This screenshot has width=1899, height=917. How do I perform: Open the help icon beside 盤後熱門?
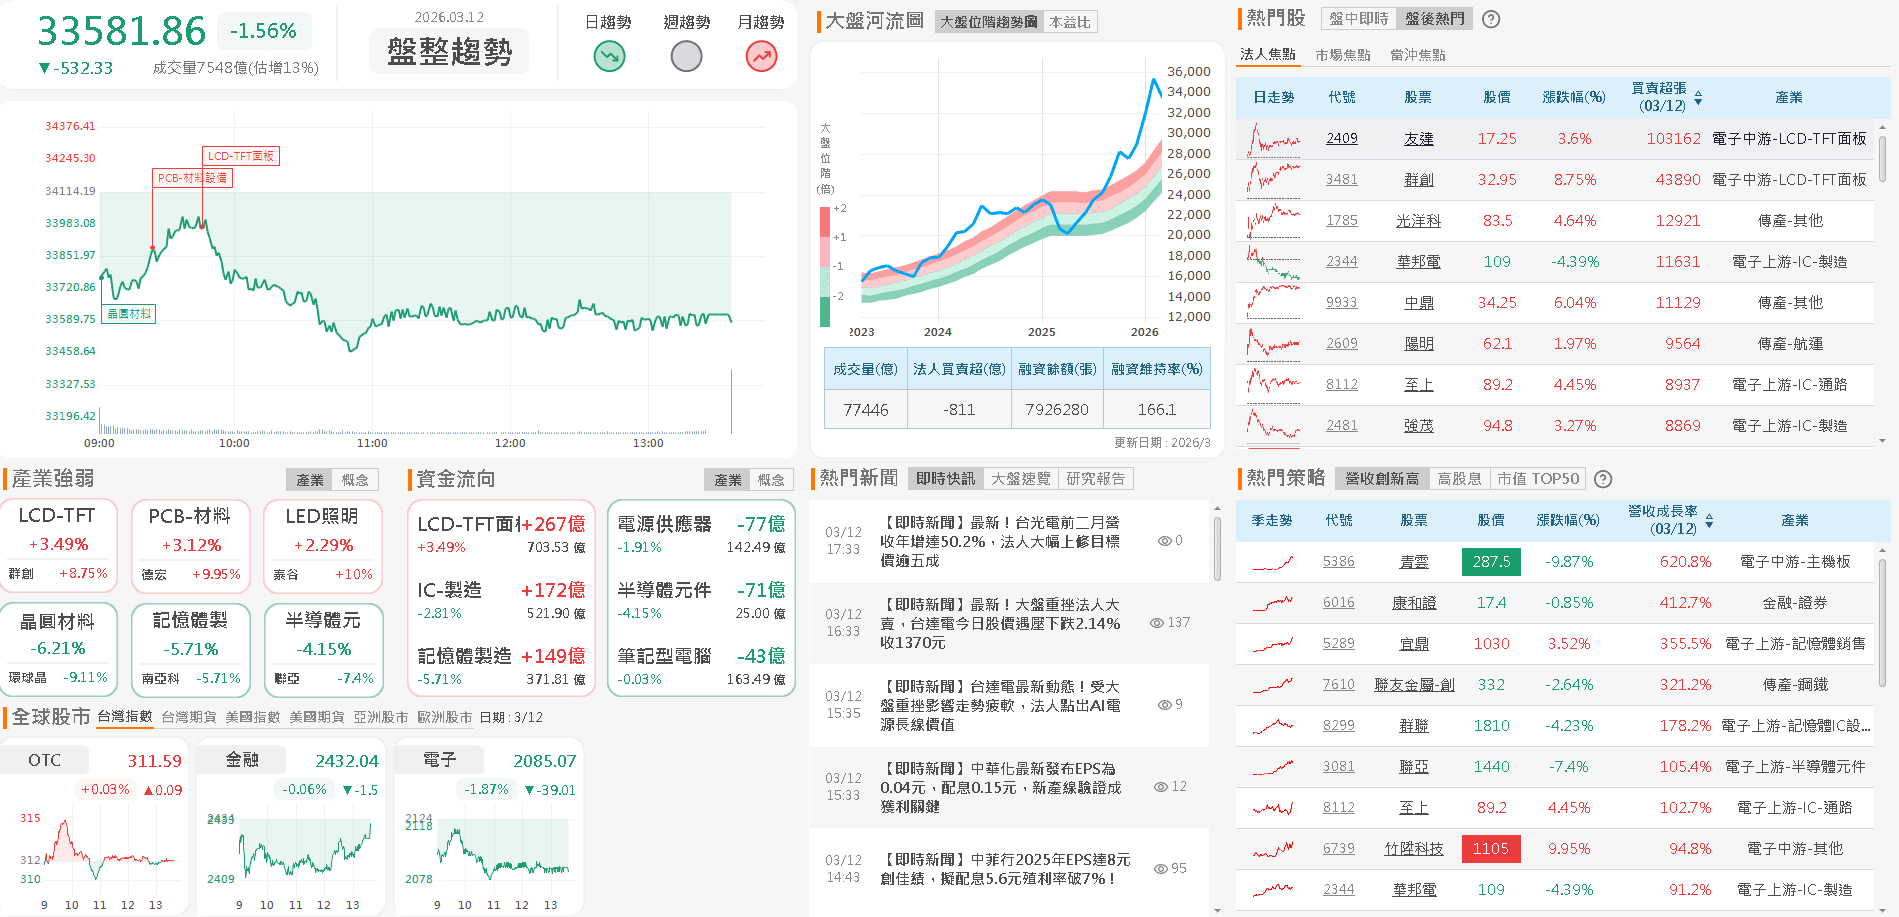pos(1490,19)
